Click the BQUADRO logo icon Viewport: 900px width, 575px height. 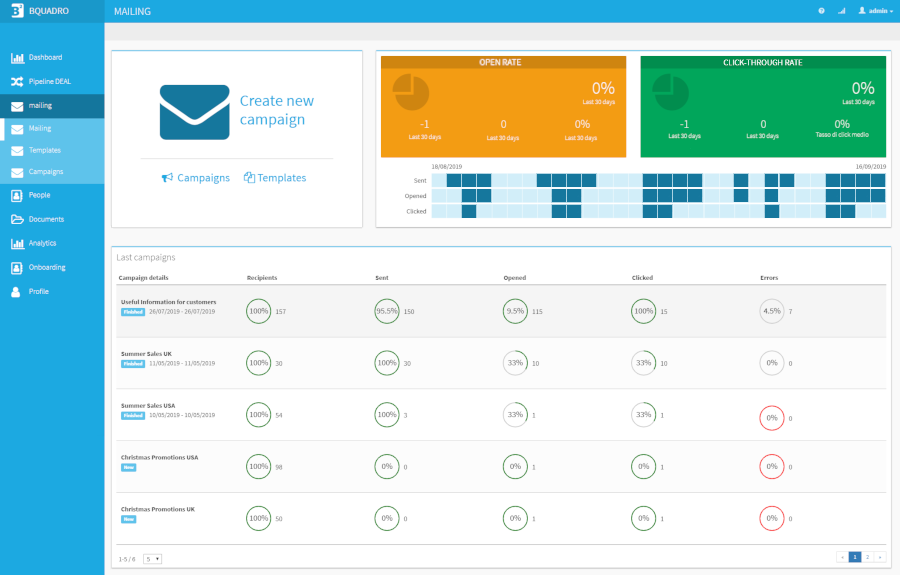coord(17,10)
